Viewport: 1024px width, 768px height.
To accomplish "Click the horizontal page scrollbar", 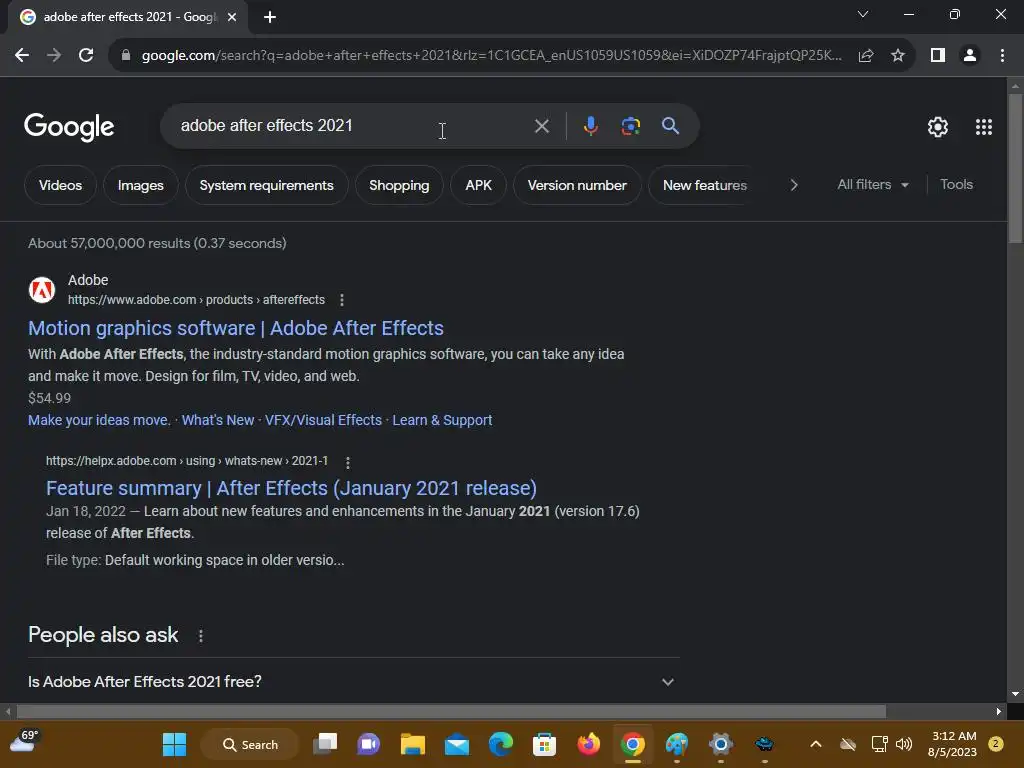I will (451, 711).
